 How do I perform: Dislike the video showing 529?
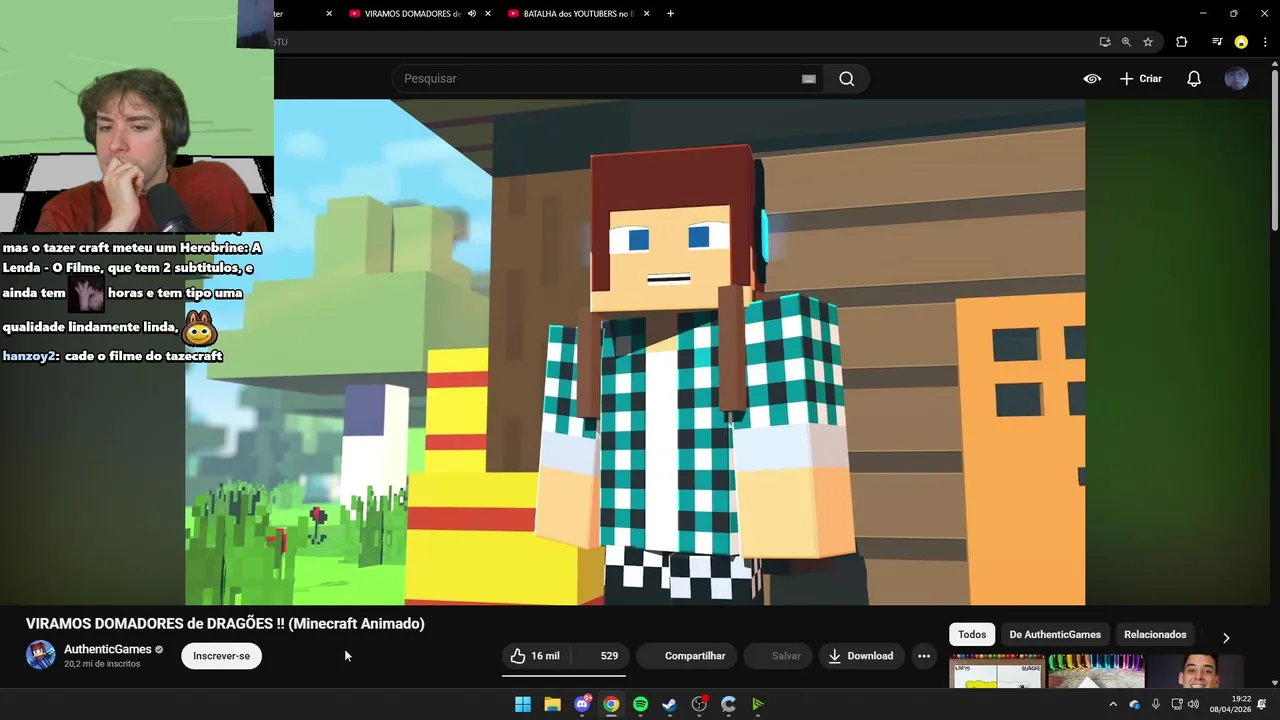[599, 656]
